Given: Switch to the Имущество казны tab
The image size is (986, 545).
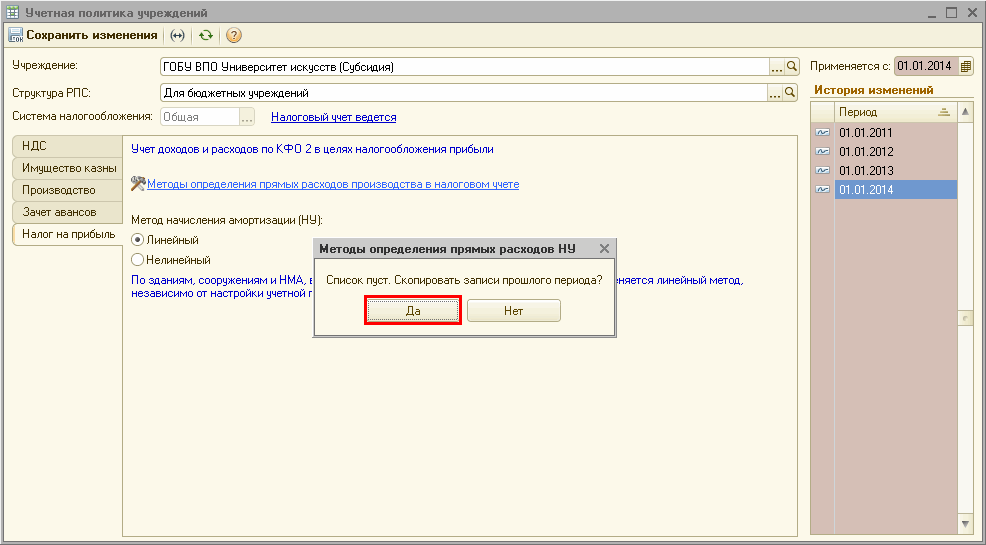Looking at the screenshot, I should click(x=68, y=168).
